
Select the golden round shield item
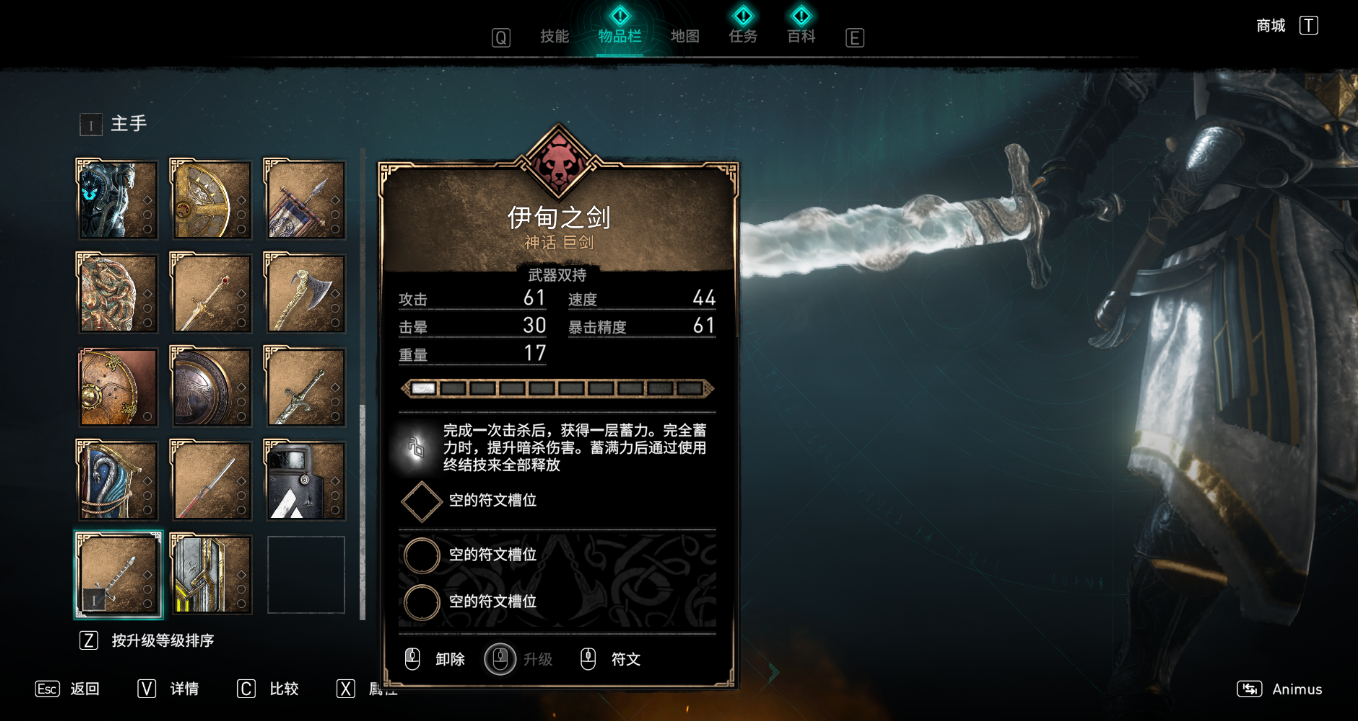click(211, 199)
